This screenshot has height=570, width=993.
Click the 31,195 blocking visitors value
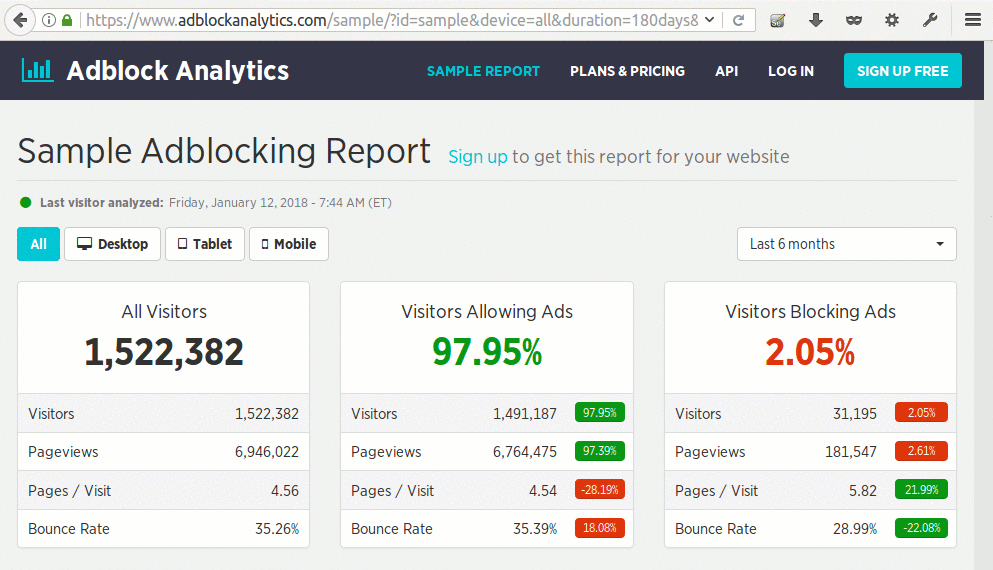(x=855, y=414)
